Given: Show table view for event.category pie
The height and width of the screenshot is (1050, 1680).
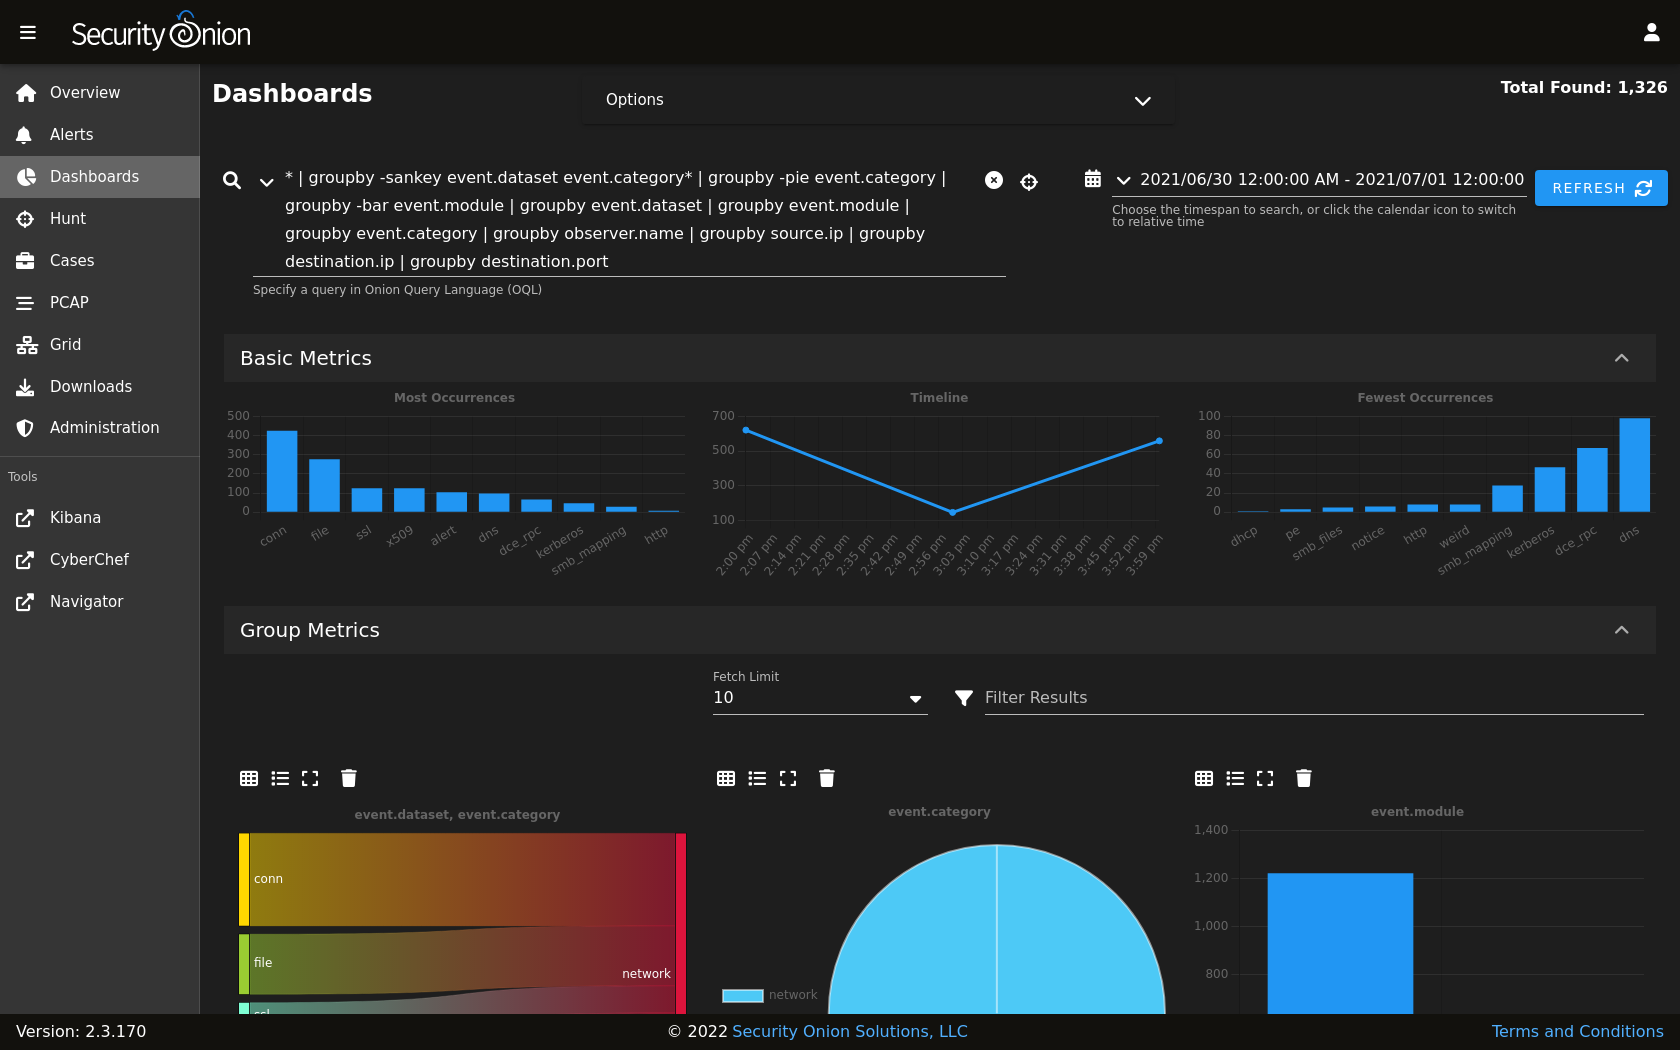Looking at the screenshot, I should 726,778.
